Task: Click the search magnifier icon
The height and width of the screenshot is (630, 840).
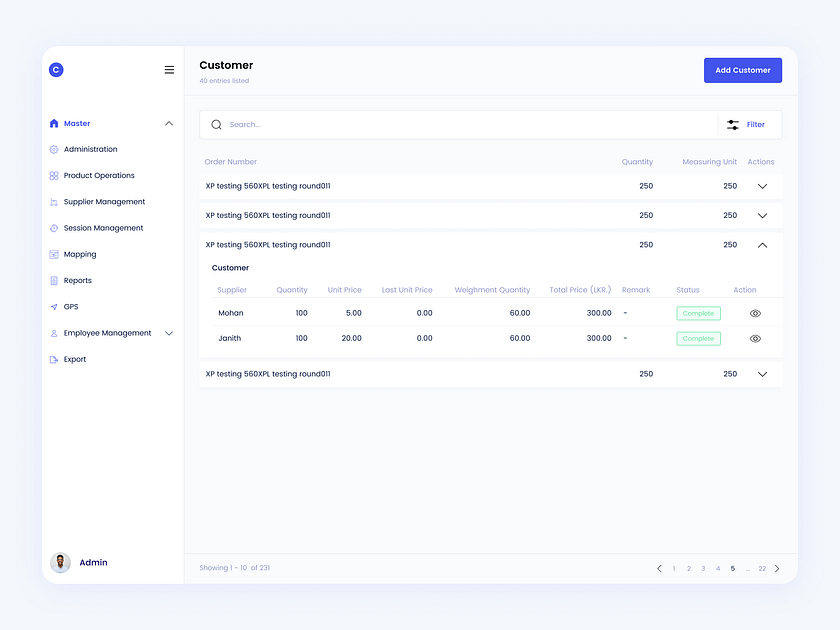Action: [216, 125]
